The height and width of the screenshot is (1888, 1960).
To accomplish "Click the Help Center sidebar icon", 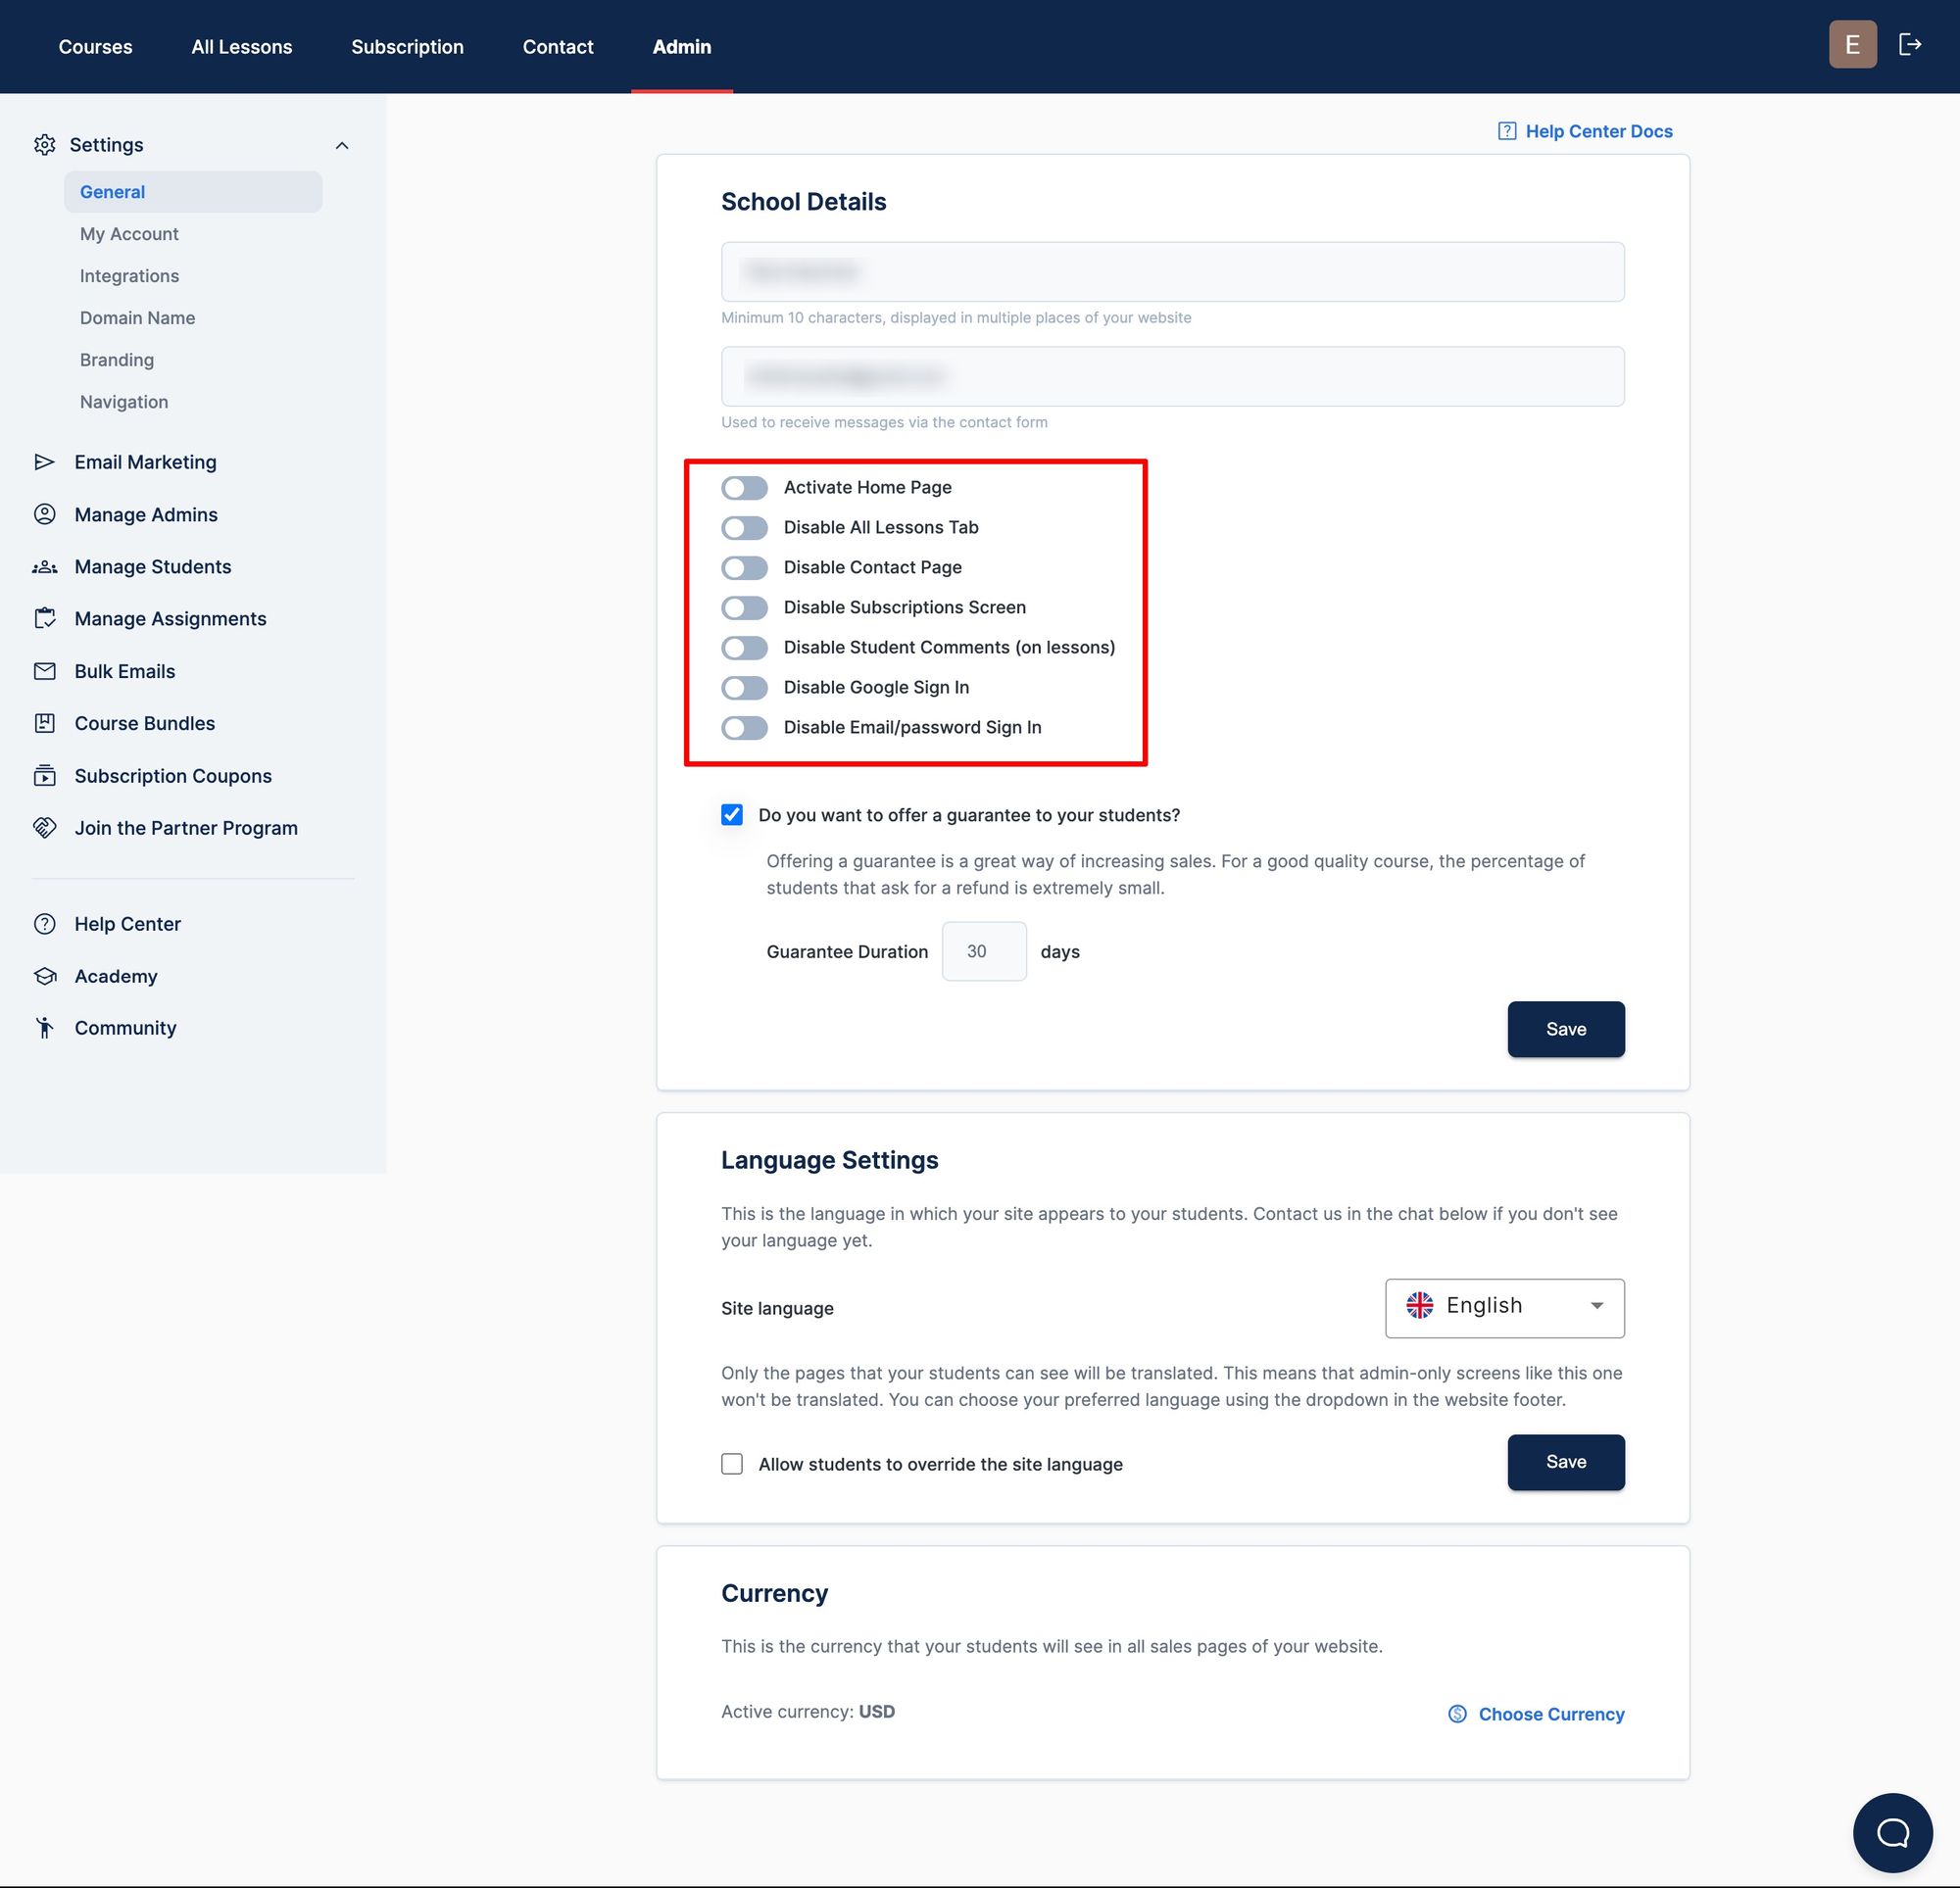I will (x=47, y=922).
